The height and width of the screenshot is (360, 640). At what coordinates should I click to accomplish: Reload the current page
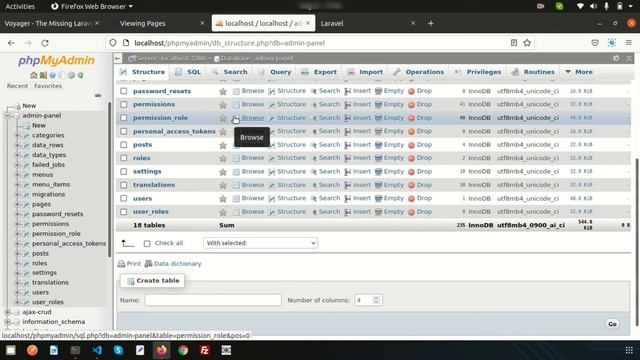point(45,43)
